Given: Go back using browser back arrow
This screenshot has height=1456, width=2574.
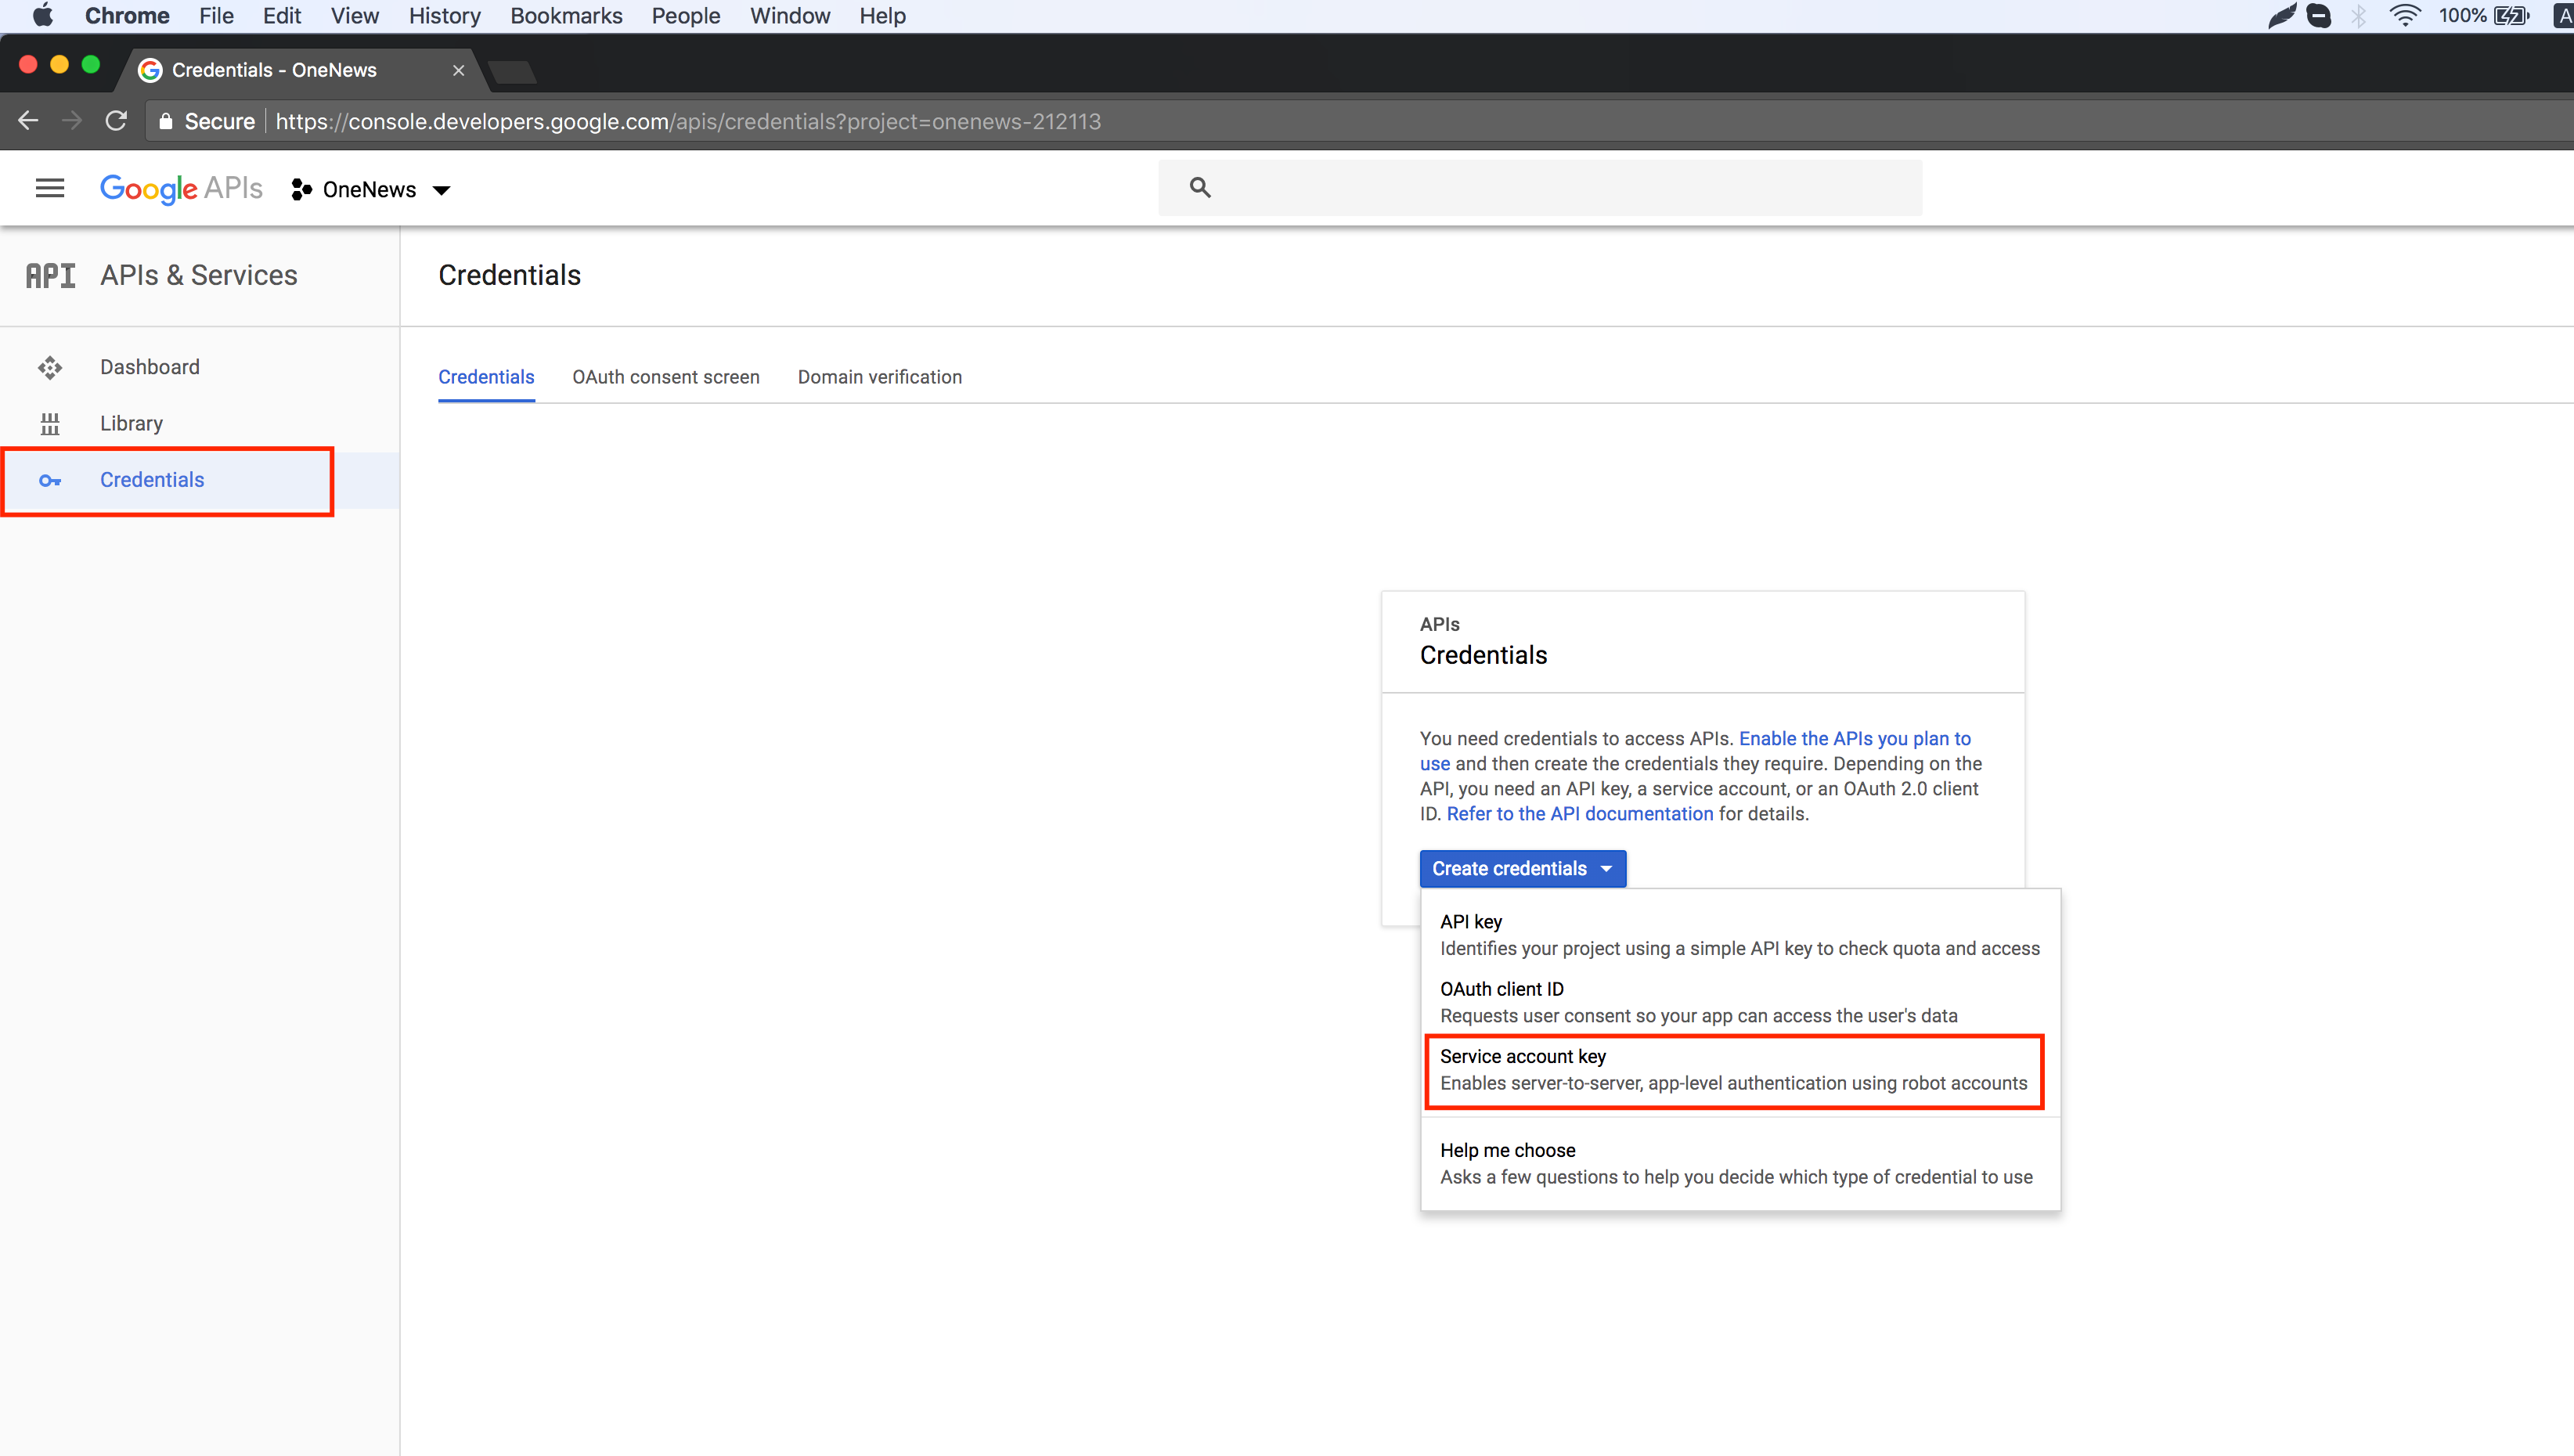Looking at the screenshot, I should pyautogui.click(x=28, y=121).
